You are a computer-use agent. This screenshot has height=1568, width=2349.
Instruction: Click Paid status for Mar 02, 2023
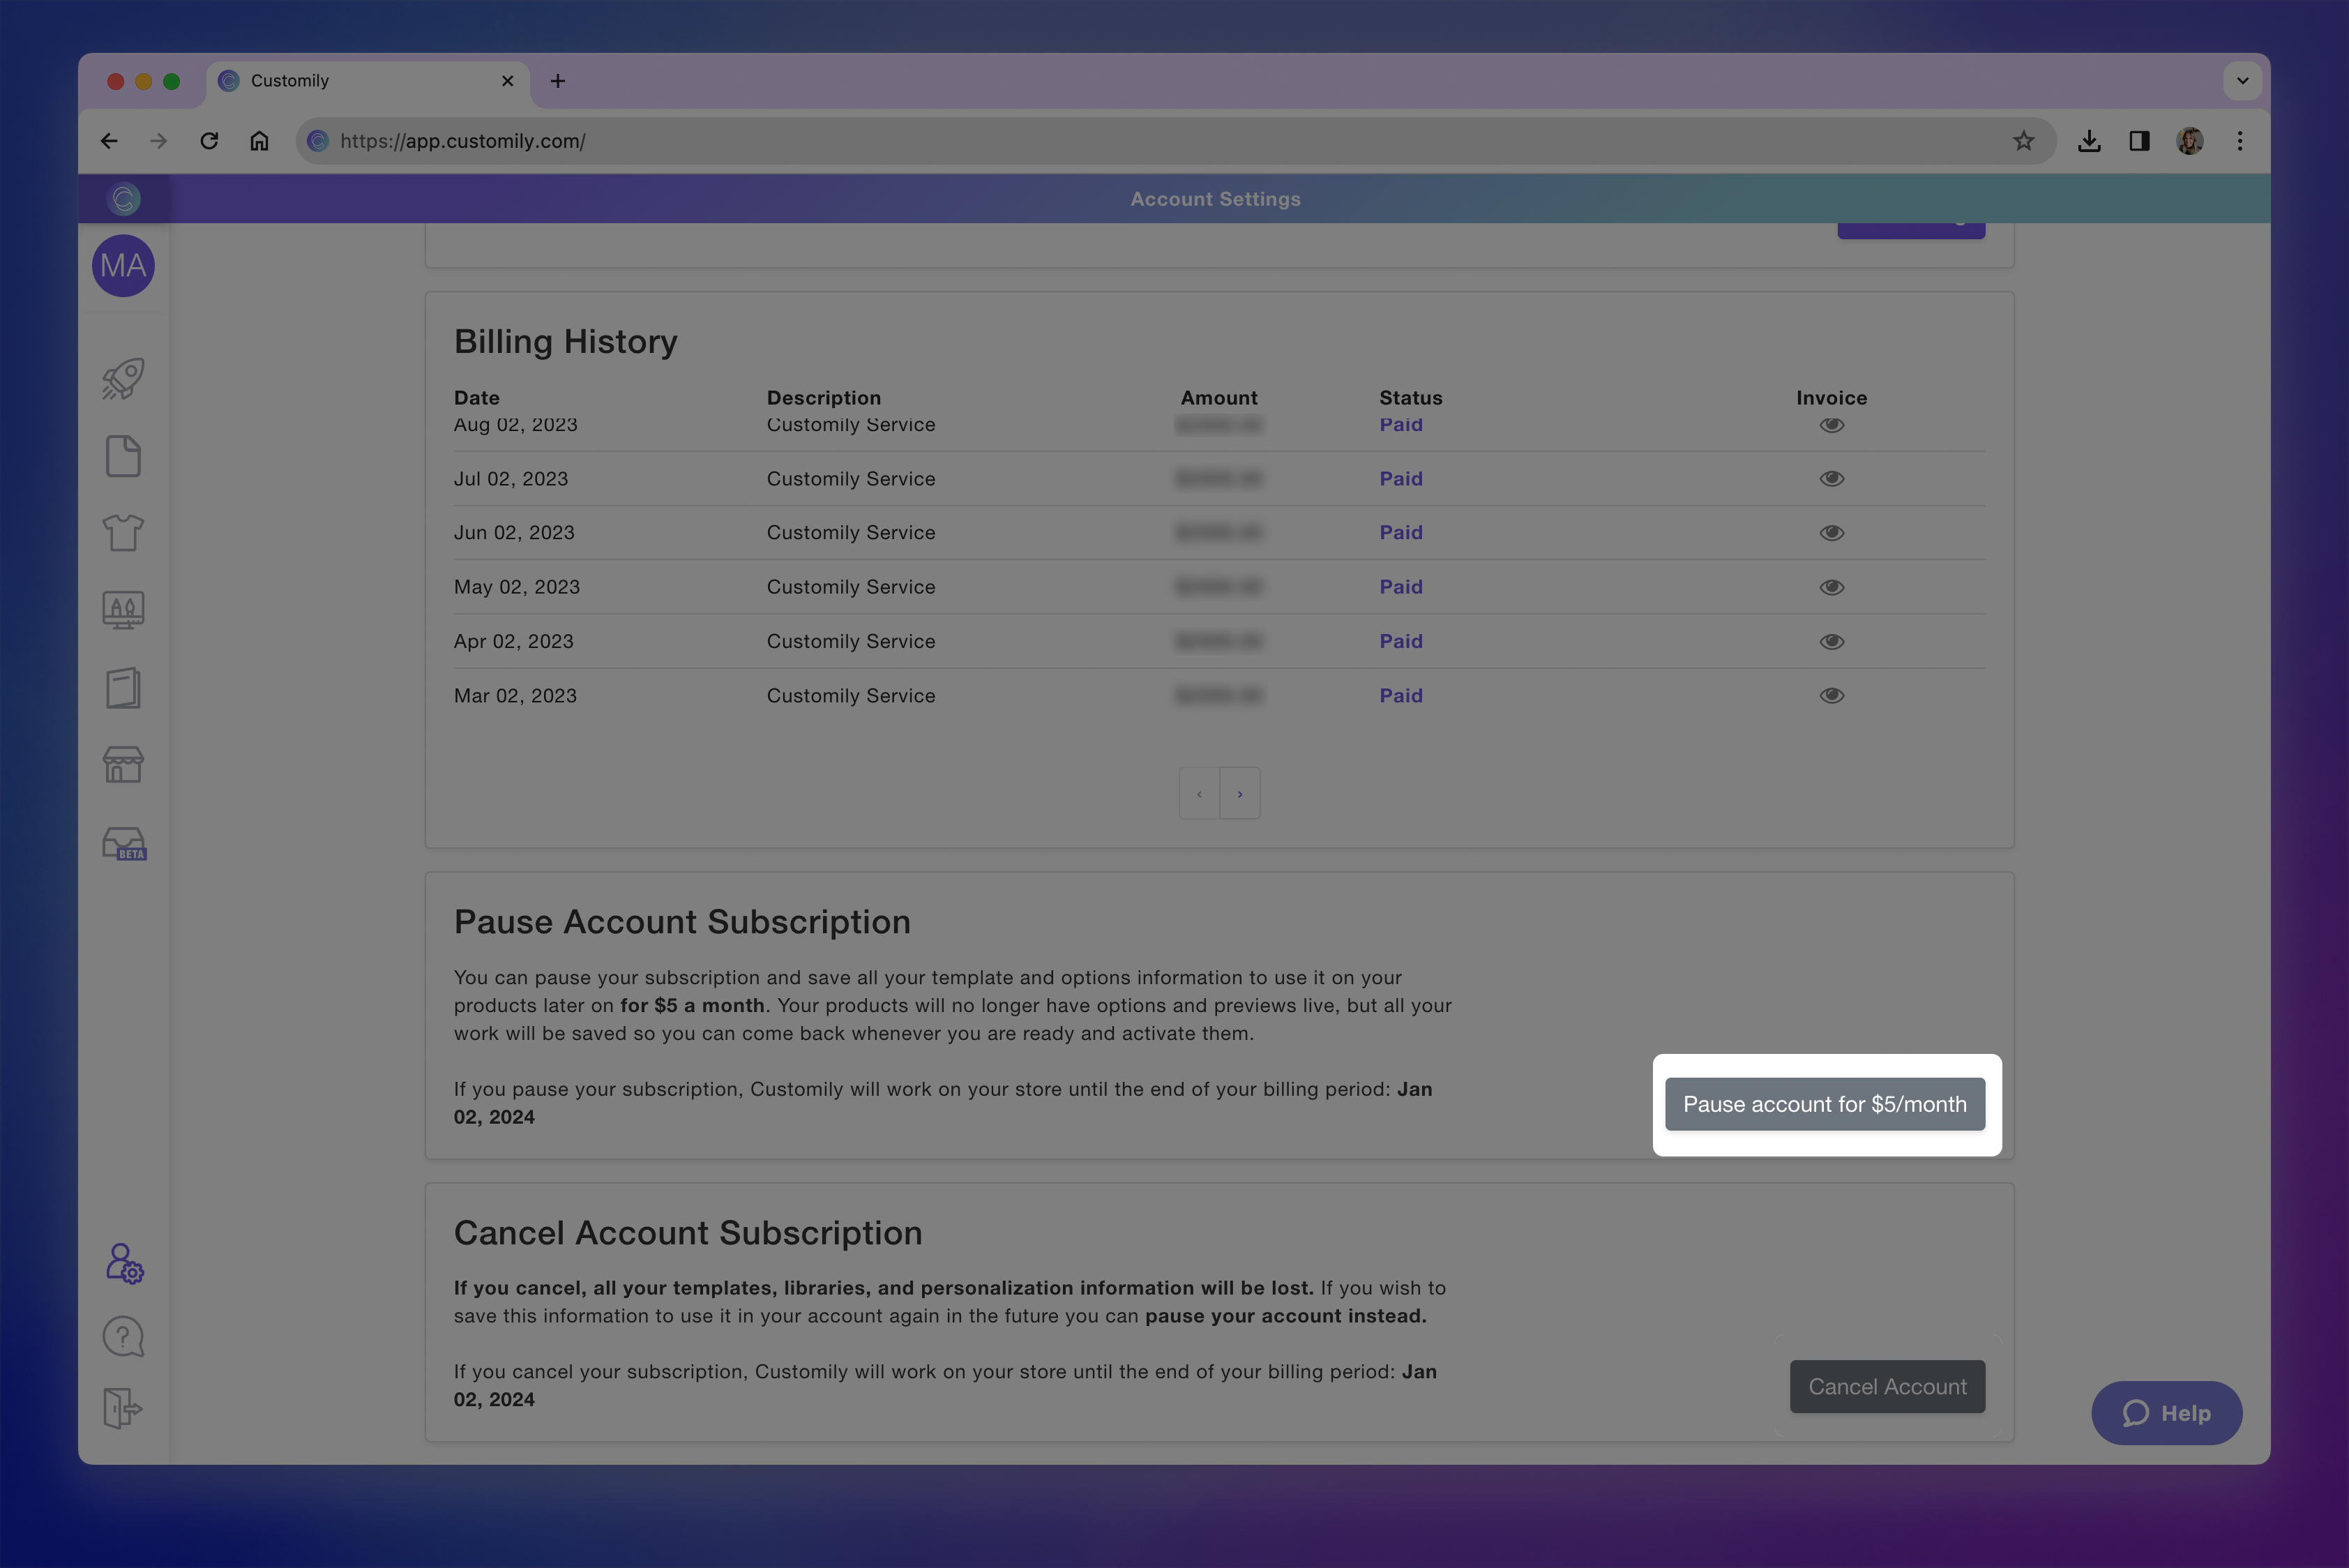point(1401,696)
